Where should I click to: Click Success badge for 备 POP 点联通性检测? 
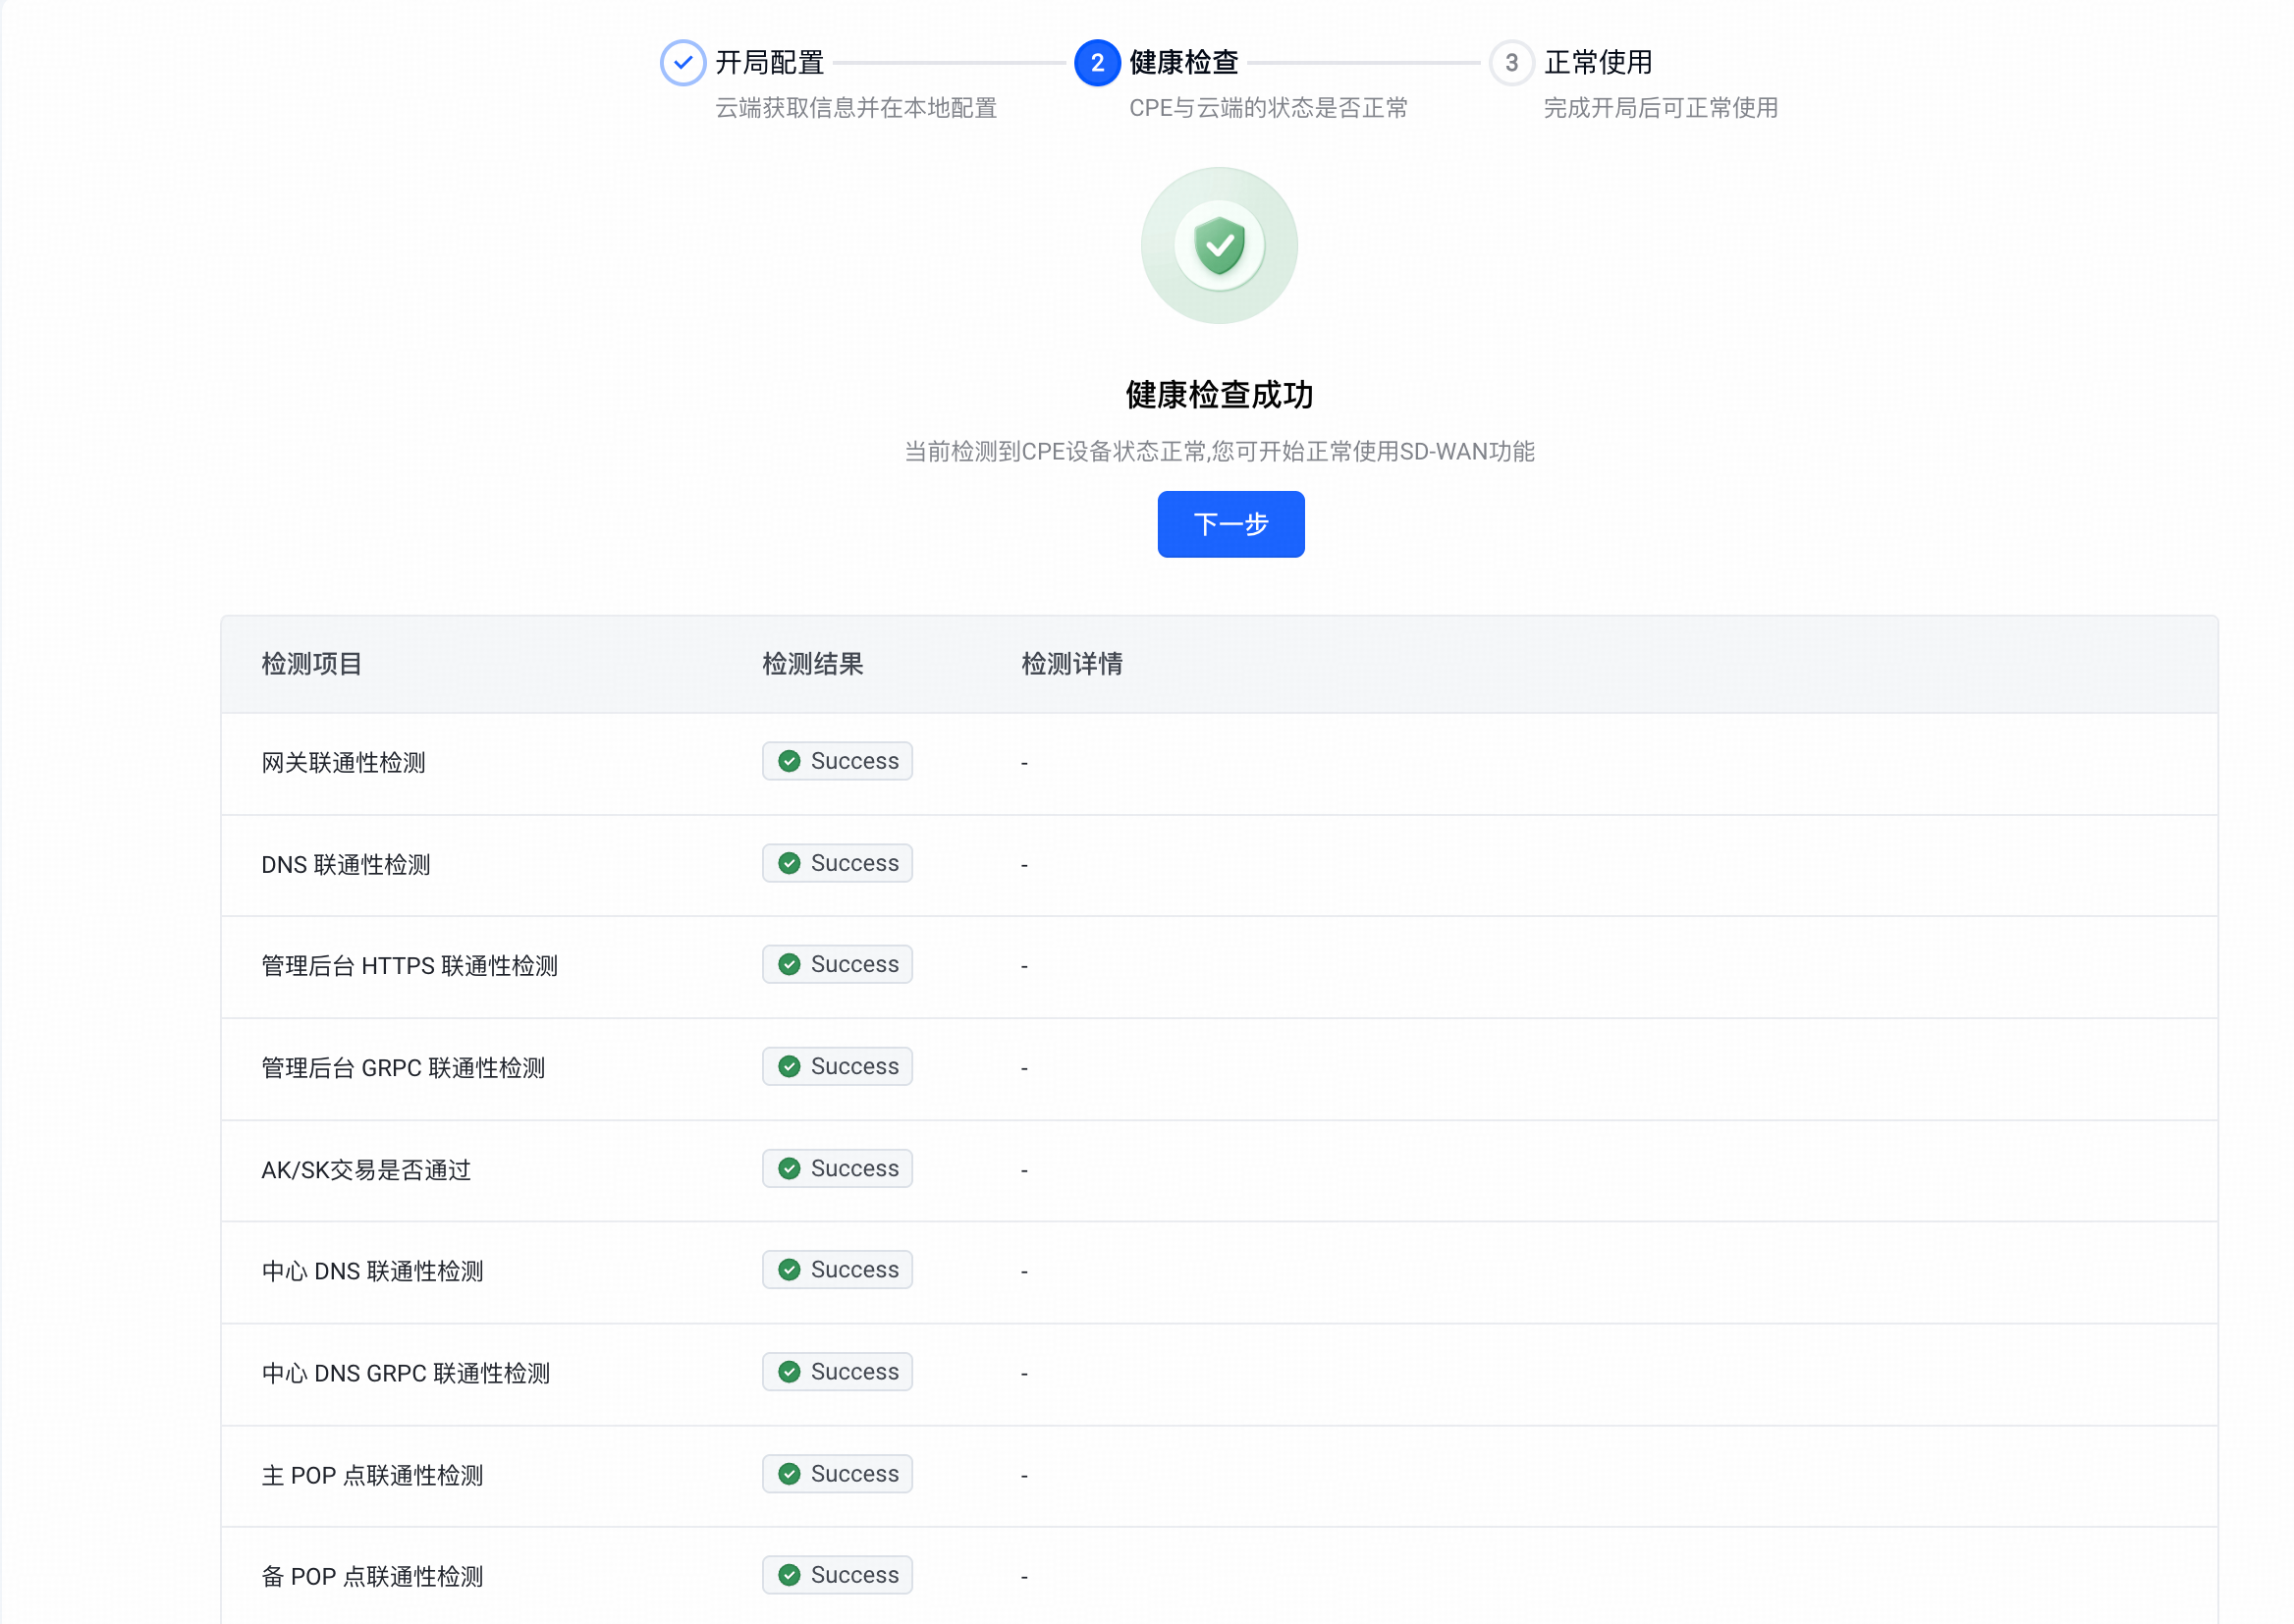point(837,1574)
